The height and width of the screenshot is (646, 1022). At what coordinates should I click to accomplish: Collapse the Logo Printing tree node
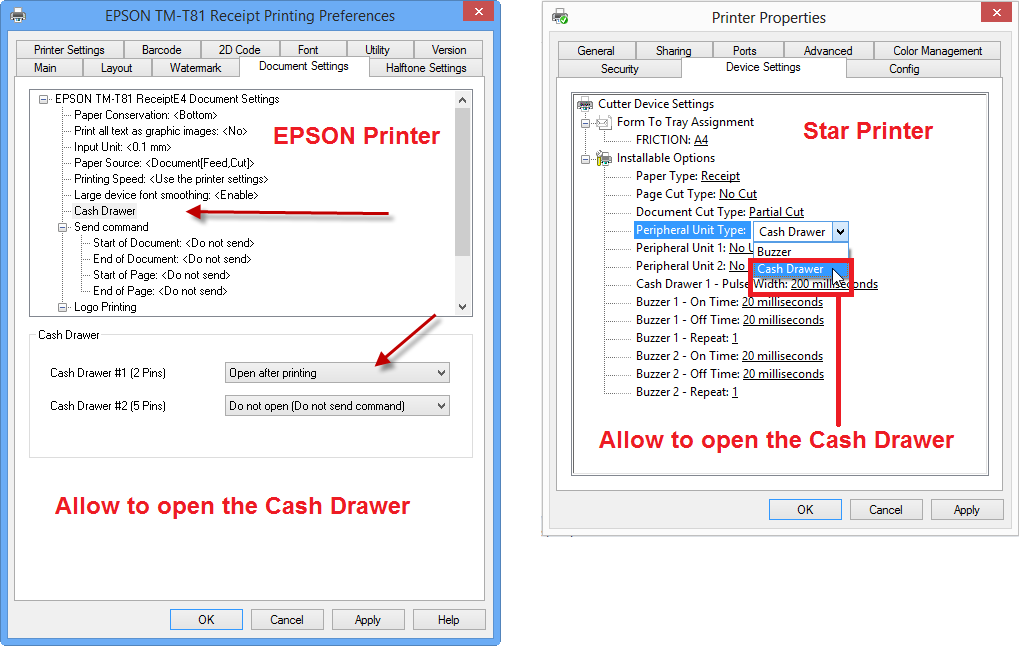coord(63,307)
